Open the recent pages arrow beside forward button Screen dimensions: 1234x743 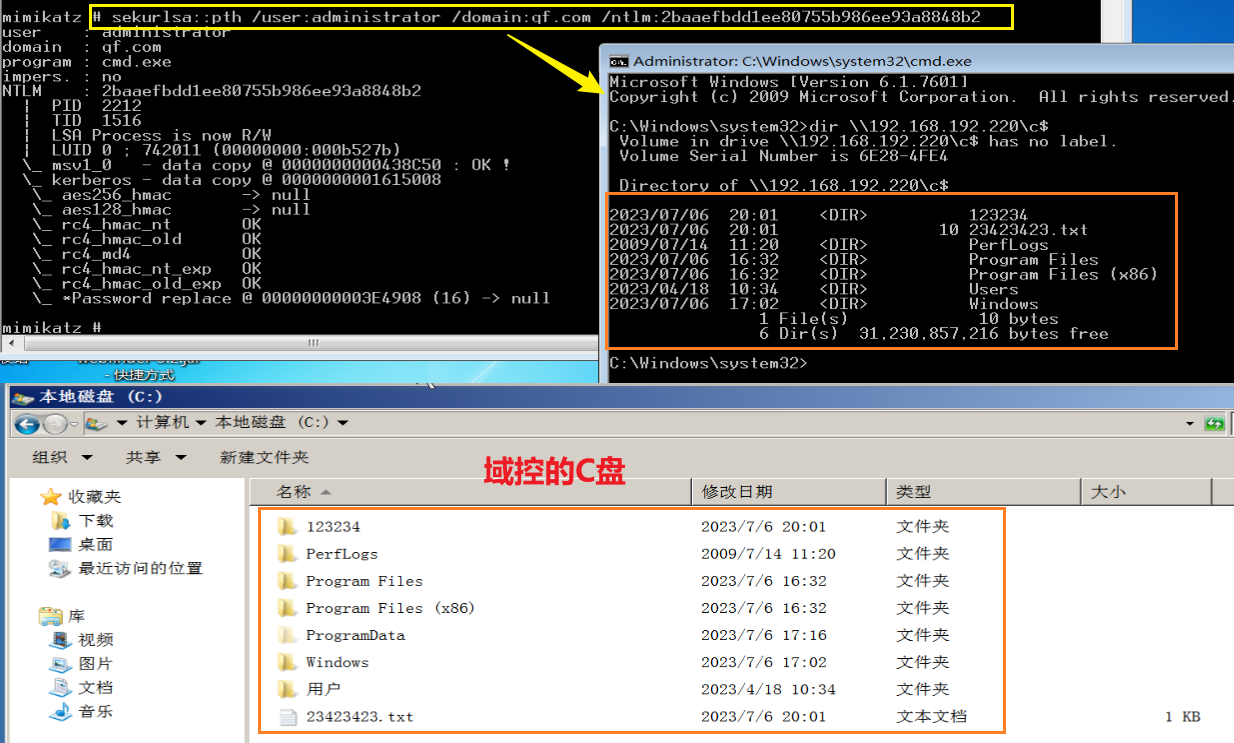[74, 424]
